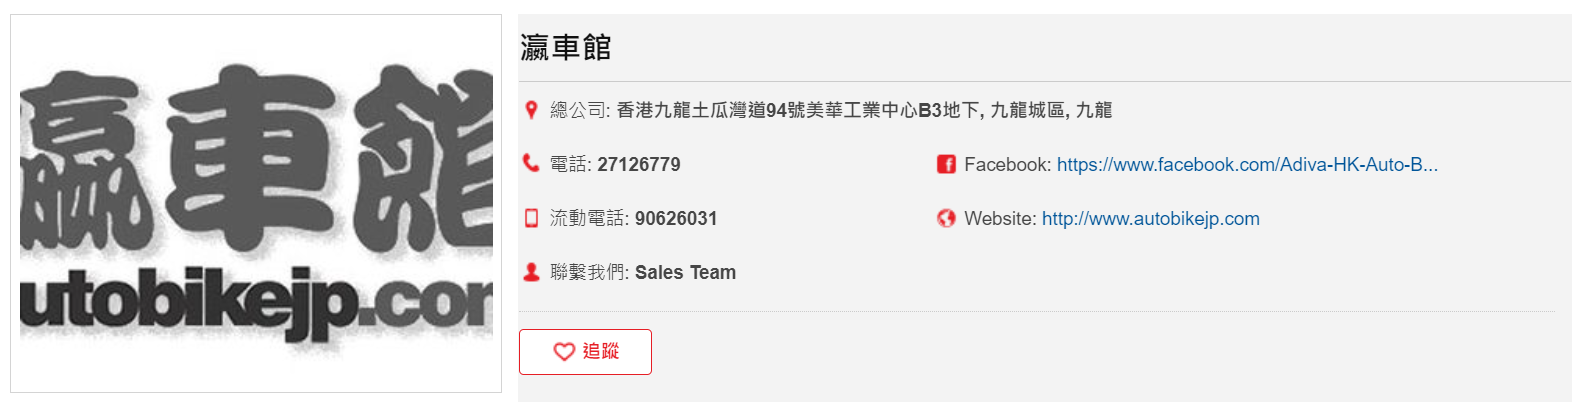Click the 流動電話 mobile label
The image size is (1583, 413).
(587, 218)
